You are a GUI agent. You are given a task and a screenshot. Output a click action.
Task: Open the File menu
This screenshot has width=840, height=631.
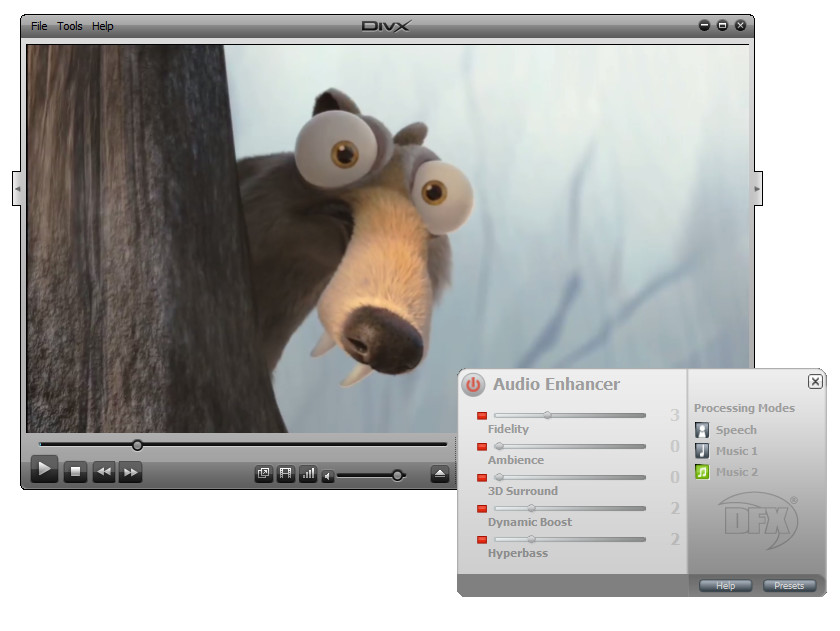pos(39,26)
